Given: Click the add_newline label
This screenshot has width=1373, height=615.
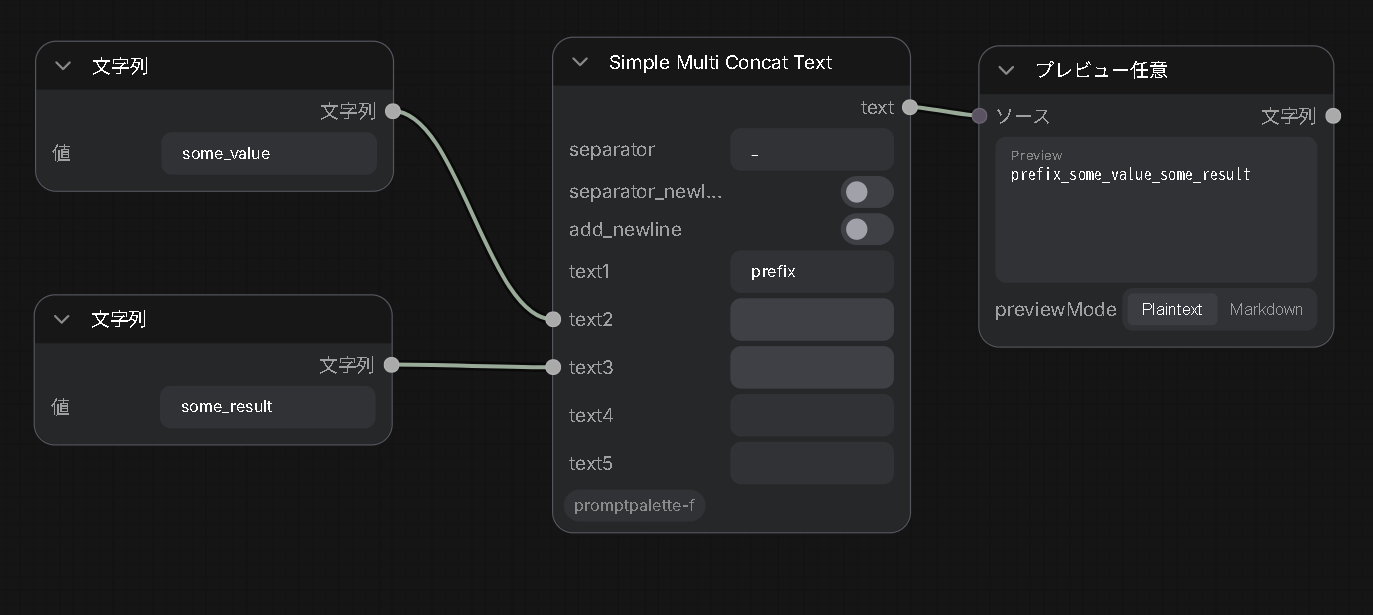Looking at the screenshot, I should [x=625, y=230].
